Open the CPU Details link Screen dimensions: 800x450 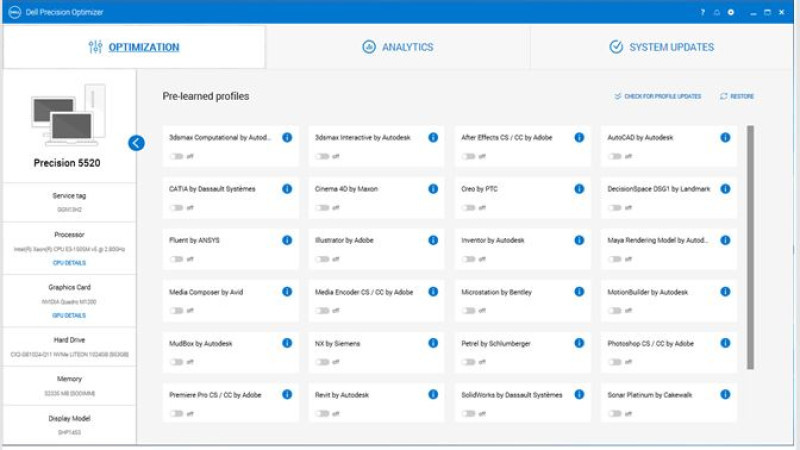(x=69, y=263)
